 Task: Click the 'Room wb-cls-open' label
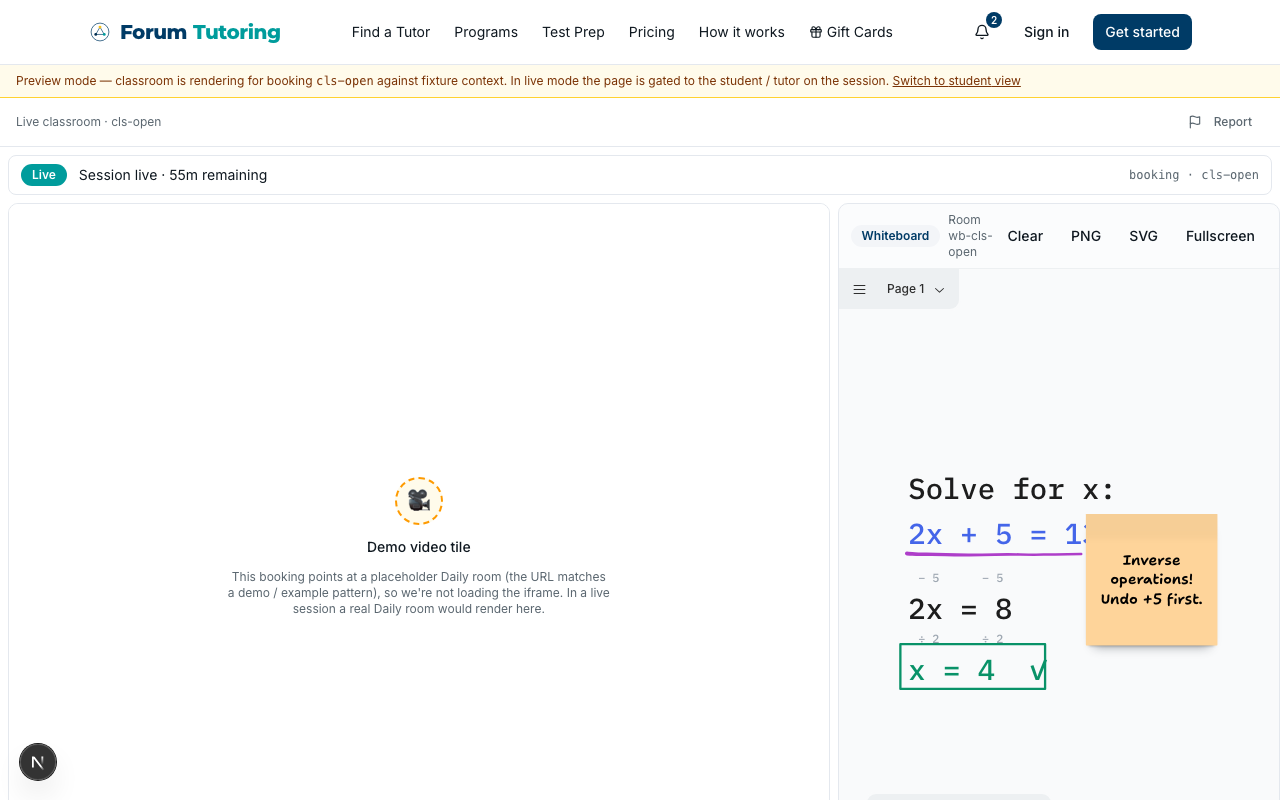[970, 236]
